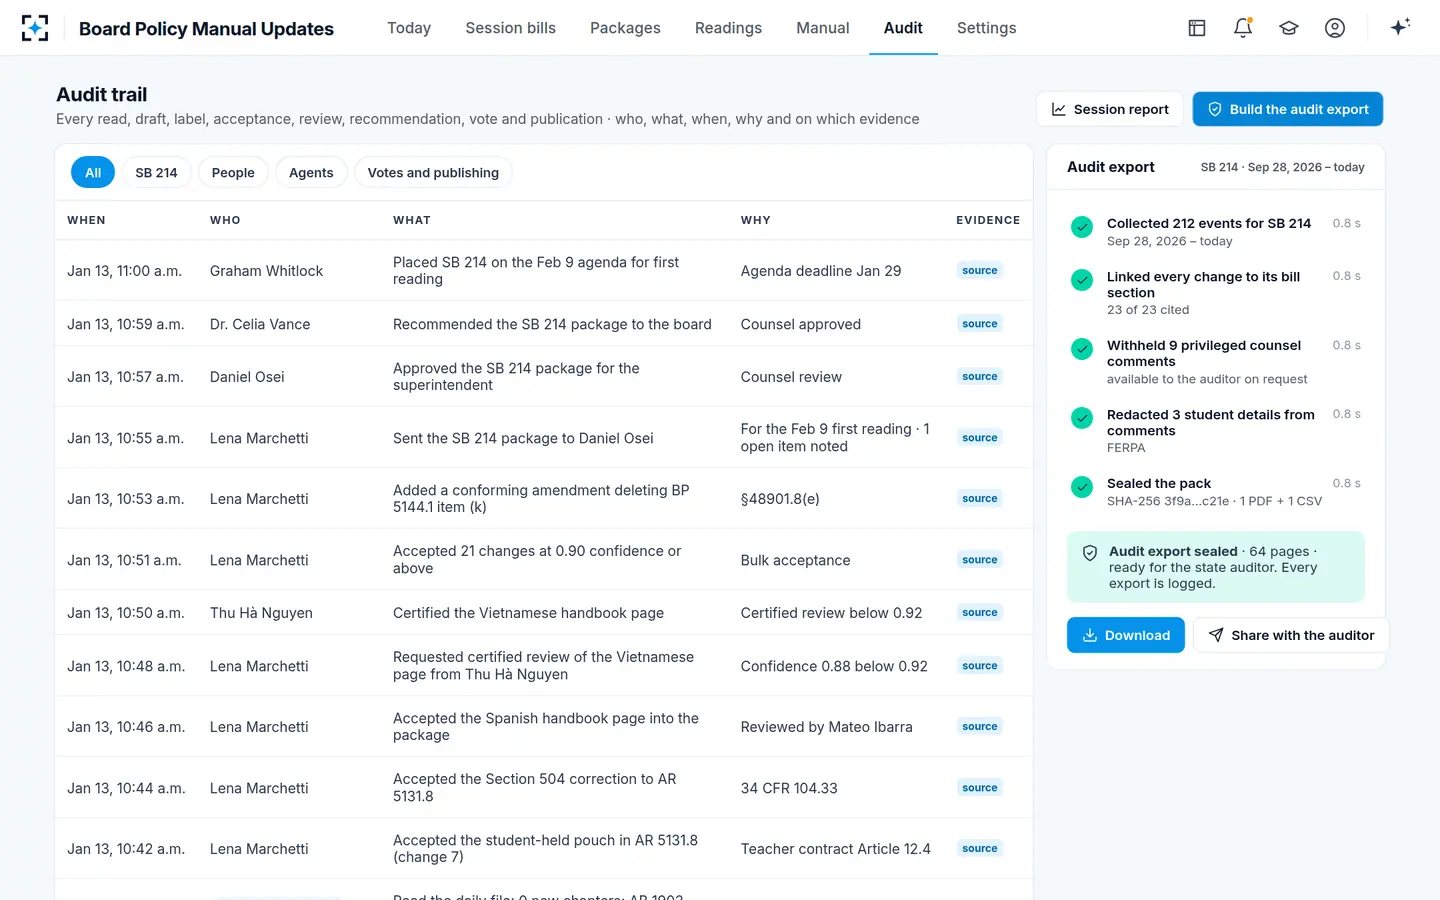
Task: Click the name 'Thu Hà Nguyen'
Action: [261, 613]
